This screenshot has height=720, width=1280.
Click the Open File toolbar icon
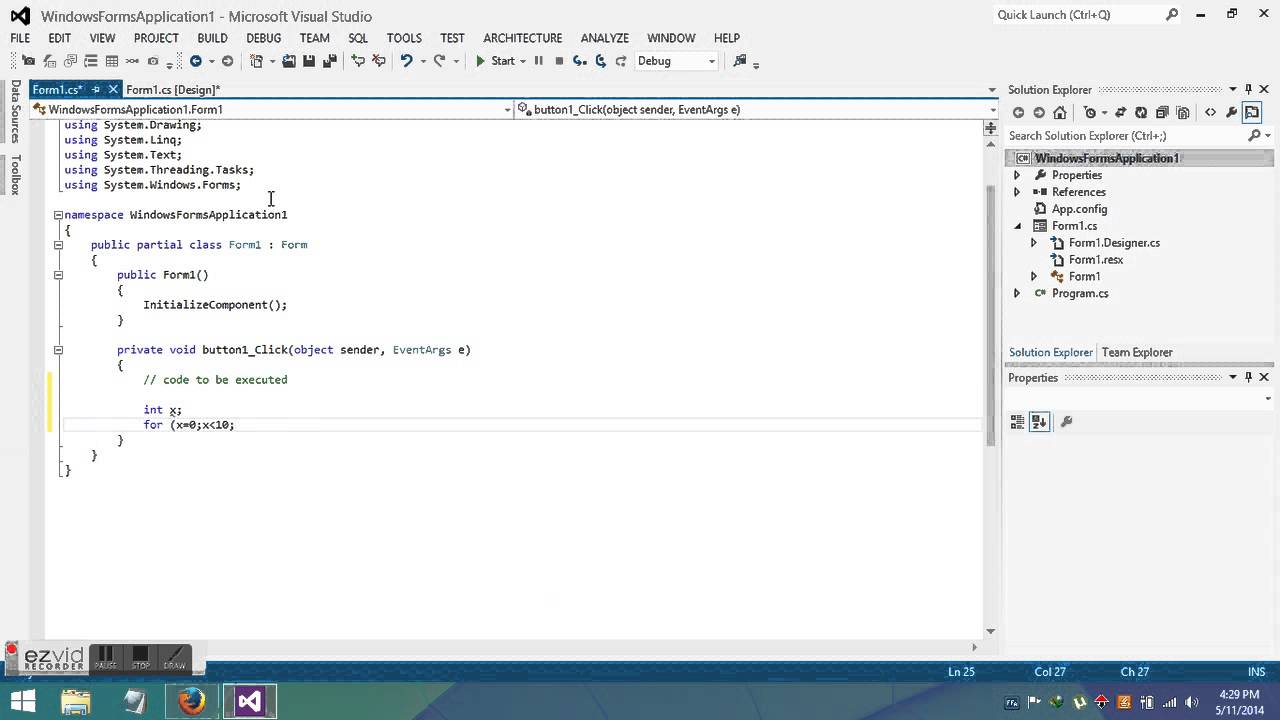[x=289, y=61]
